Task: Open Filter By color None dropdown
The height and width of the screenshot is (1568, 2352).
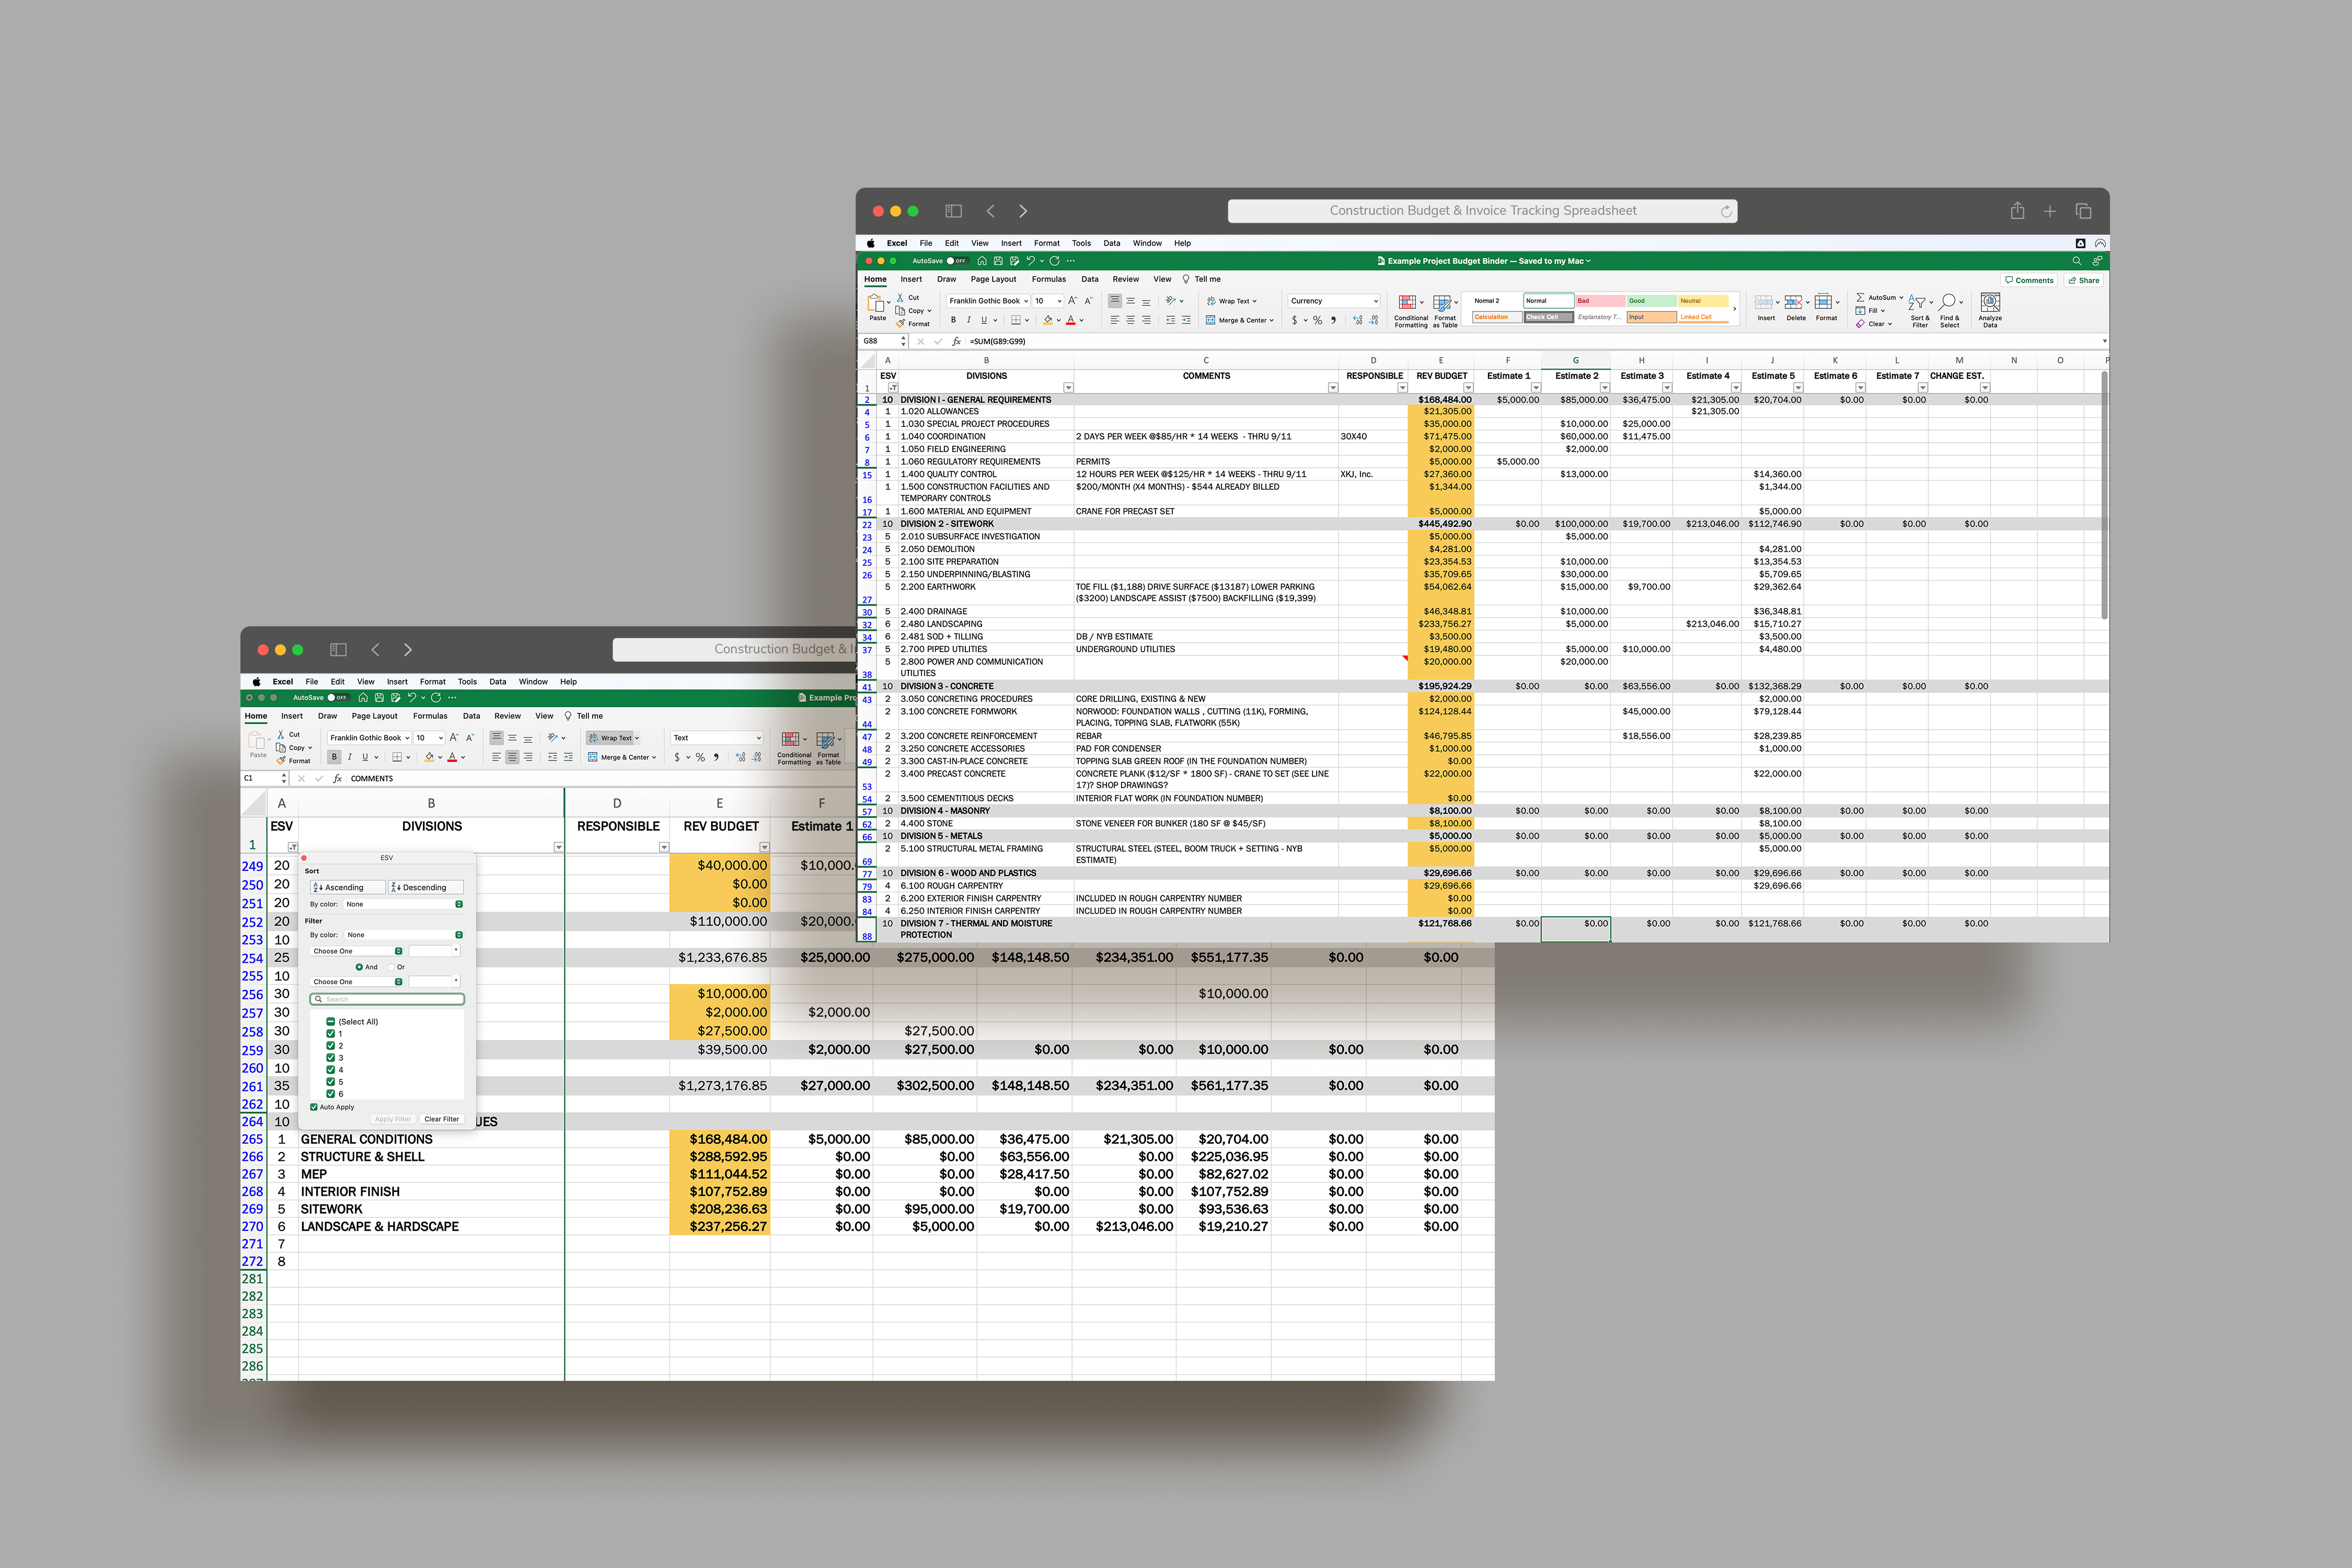Action: [x=403, y=935]
